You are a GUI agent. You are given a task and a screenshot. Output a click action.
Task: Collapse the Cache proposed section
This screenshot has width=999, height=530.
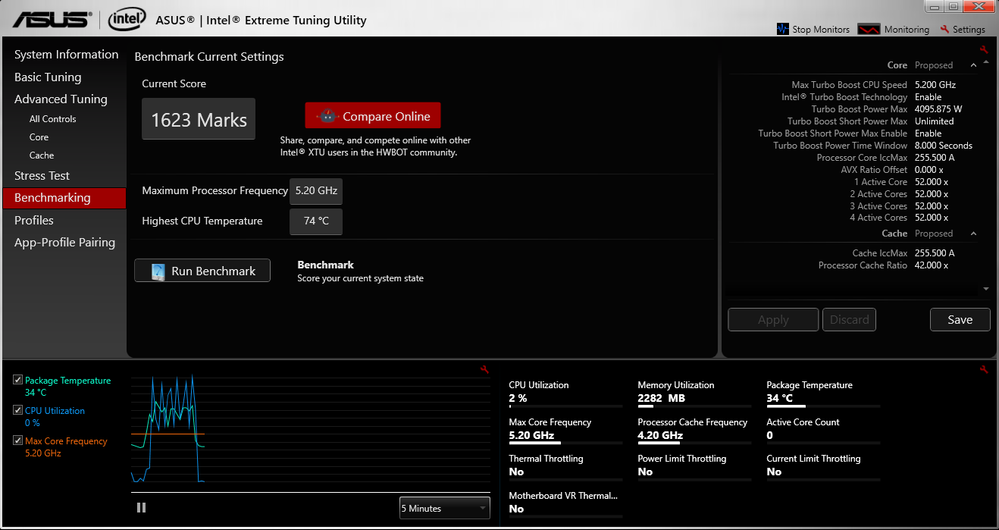973,234
